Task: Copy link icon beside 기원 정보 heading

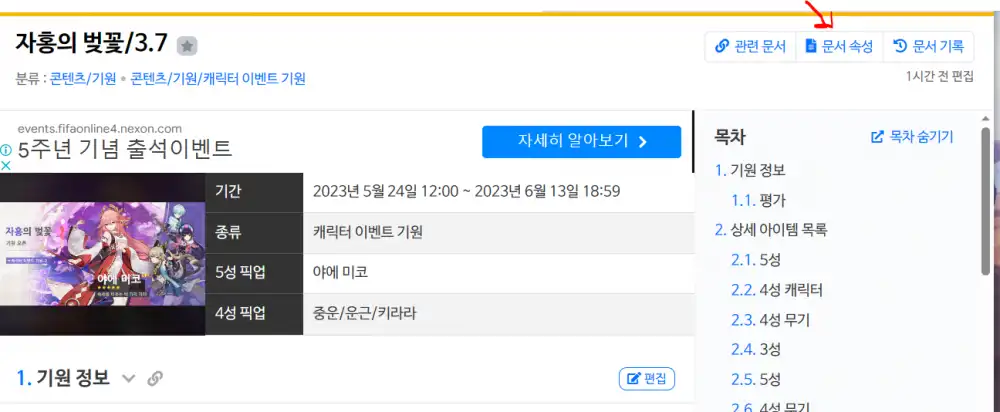Action: pyautogui.click(x=155, y=378)
